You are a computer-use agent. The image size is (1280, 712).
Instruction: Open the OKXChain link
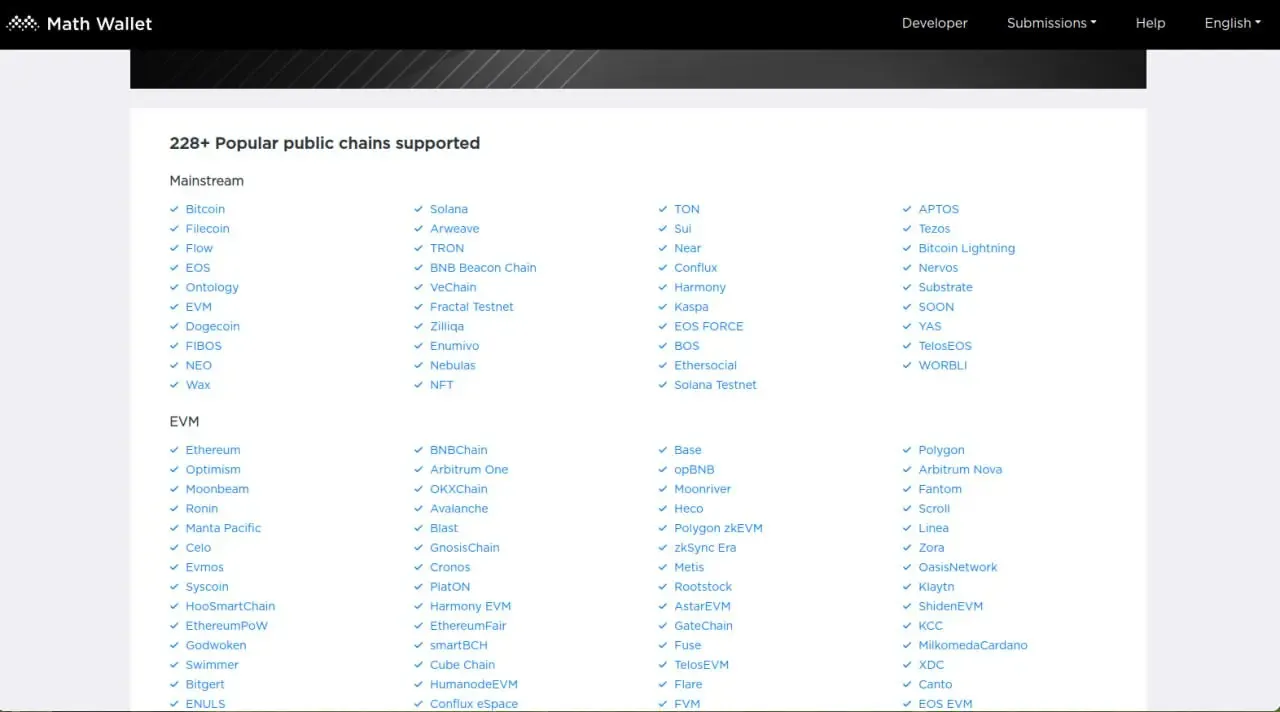[x=459, y=489]
